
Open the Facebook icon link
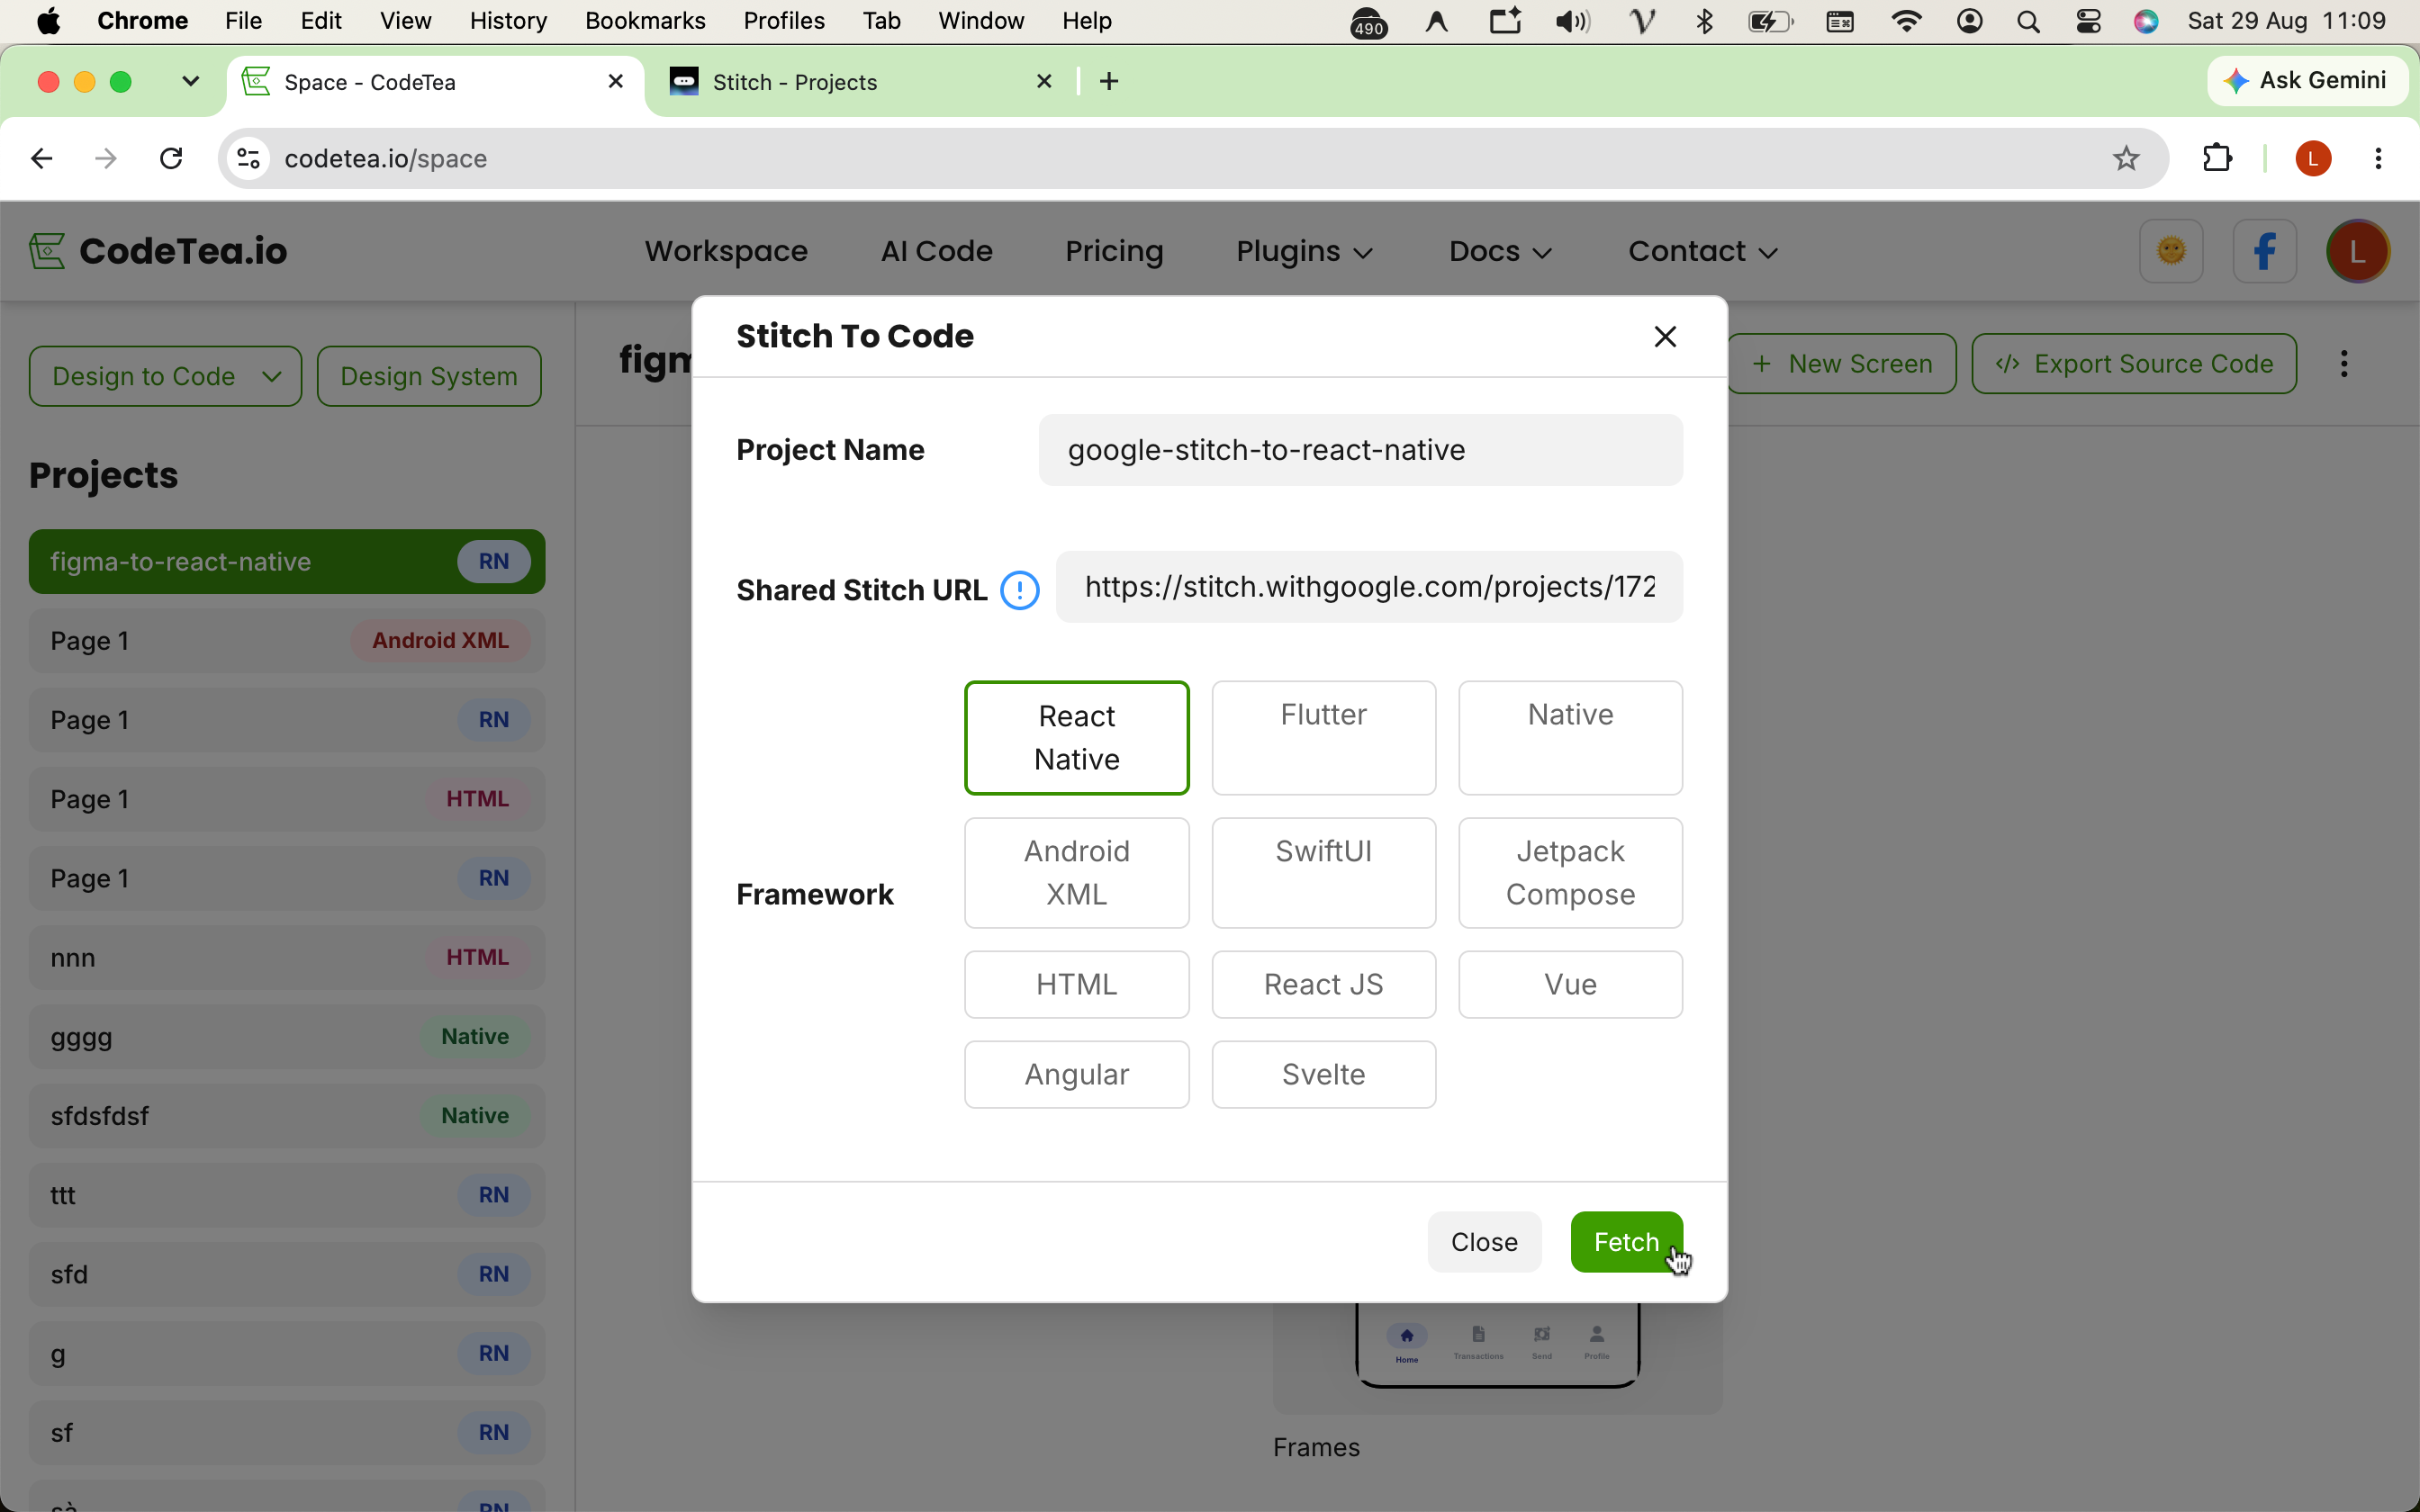2264,251
